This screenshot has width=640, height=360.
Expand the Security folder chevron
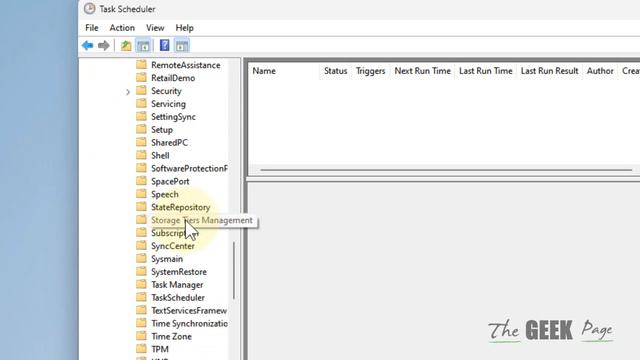[x=128, y=92]
